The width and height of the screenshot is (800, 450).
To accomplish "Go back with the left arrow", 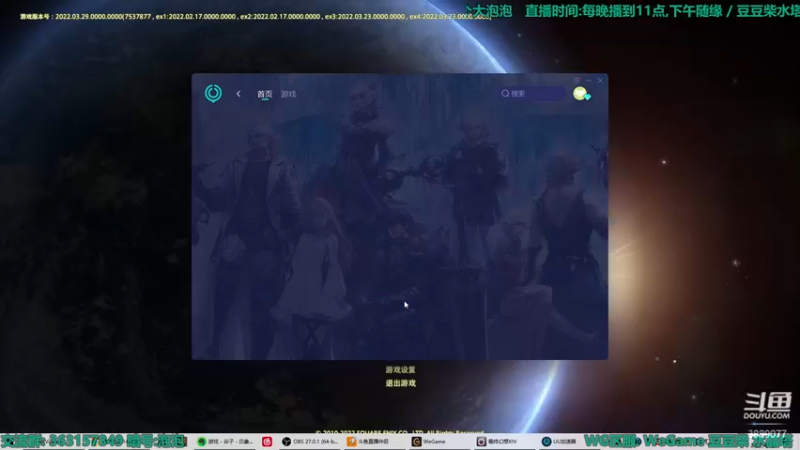I will (238, 94).
